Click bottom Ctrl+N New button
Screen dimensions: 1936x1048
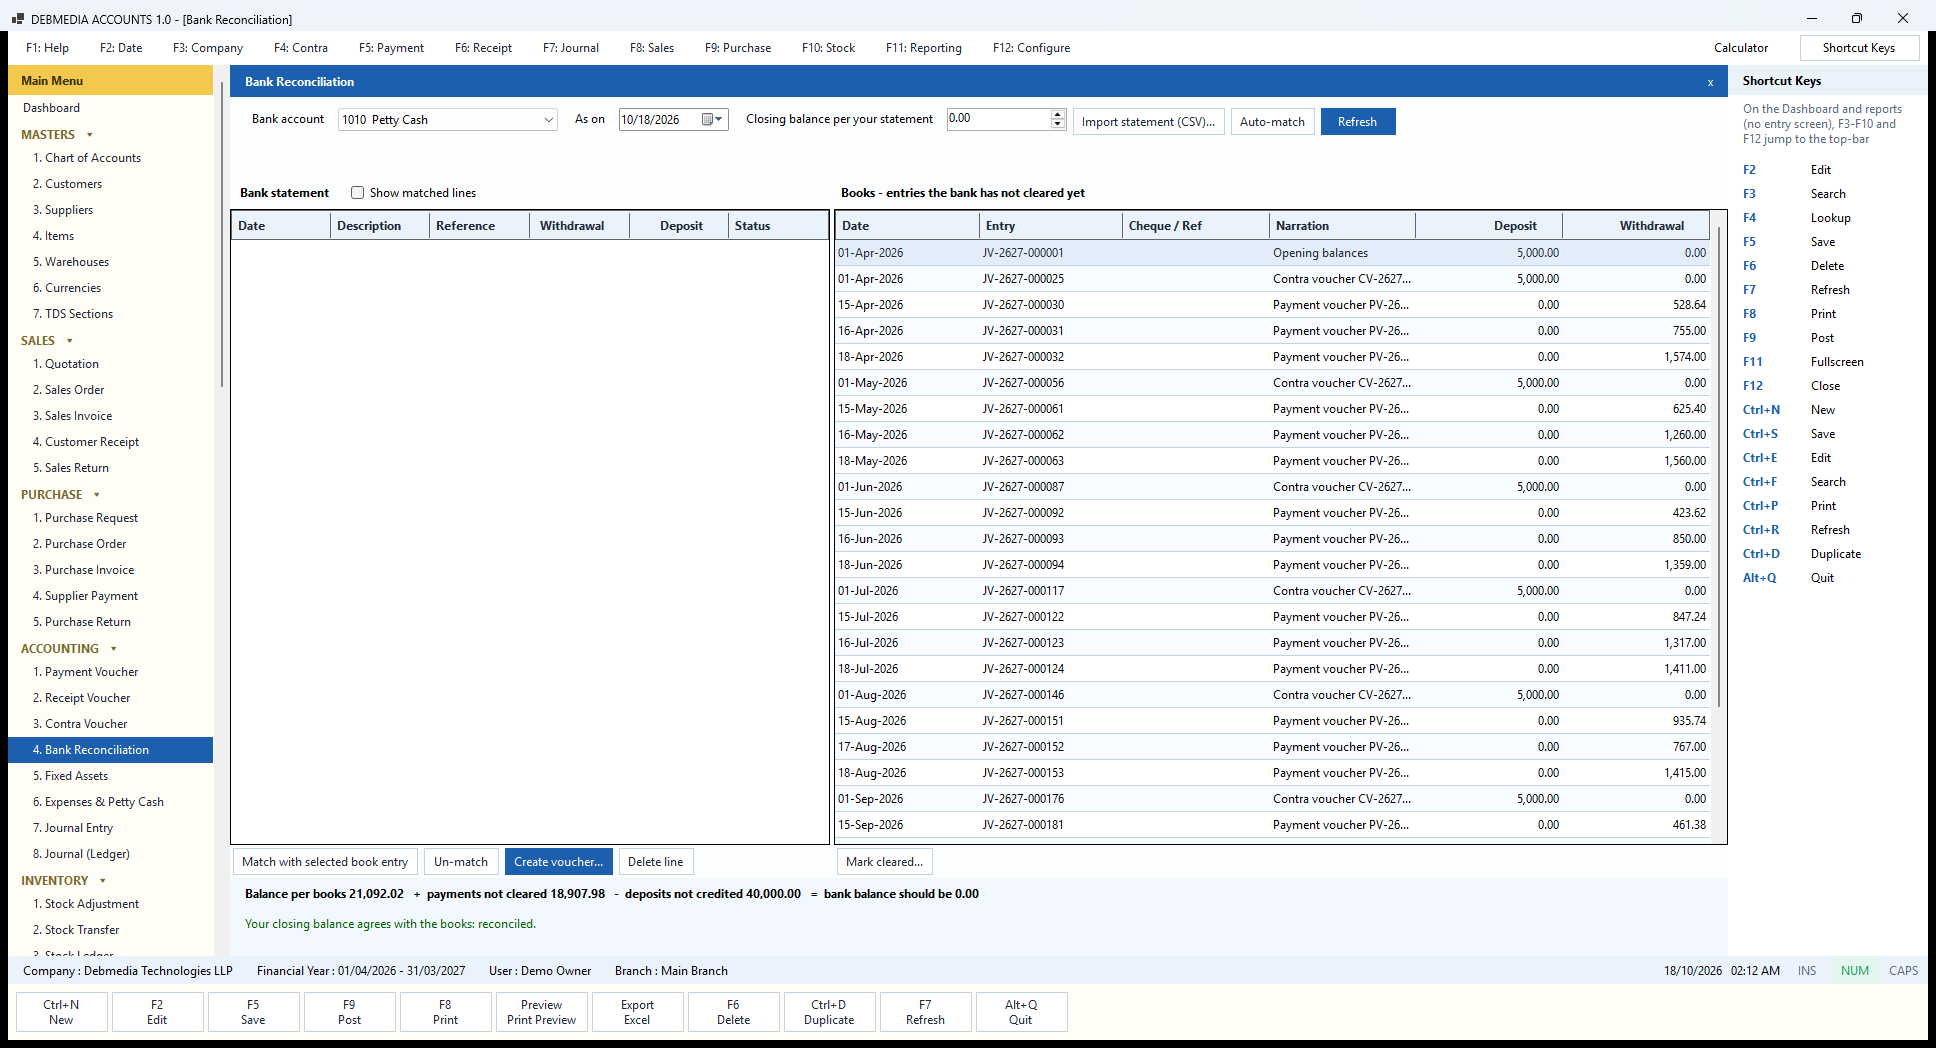click(61, 1012)
